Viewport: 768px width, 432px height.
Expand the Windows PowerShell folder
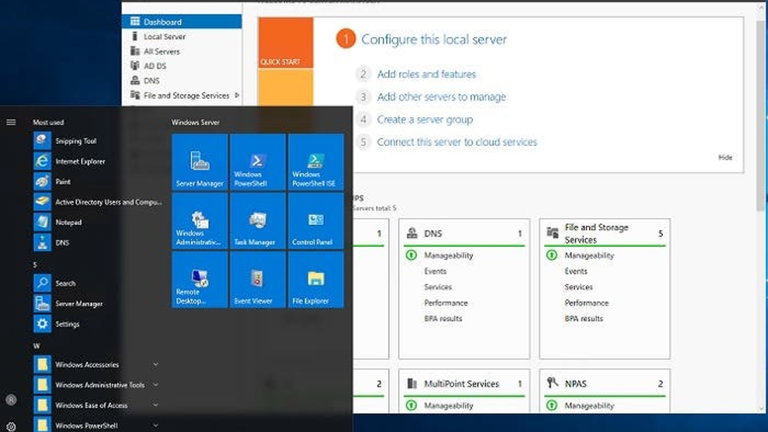pyautogui.click(x=97, y=425)
